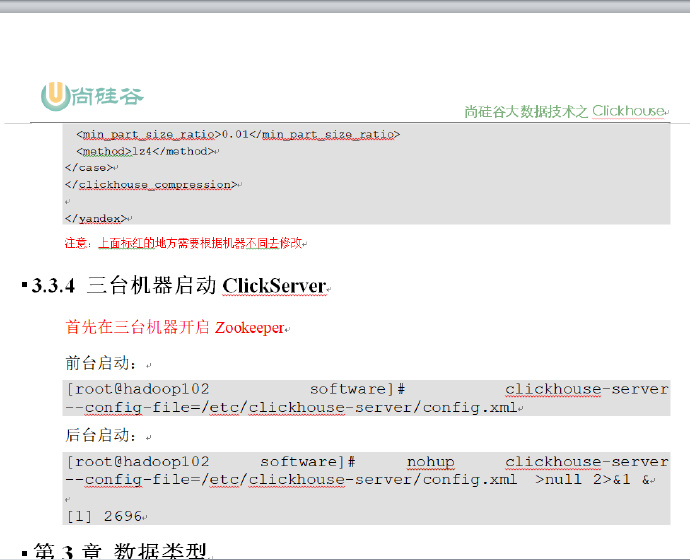Click nohup in the background command

(430, 462)
